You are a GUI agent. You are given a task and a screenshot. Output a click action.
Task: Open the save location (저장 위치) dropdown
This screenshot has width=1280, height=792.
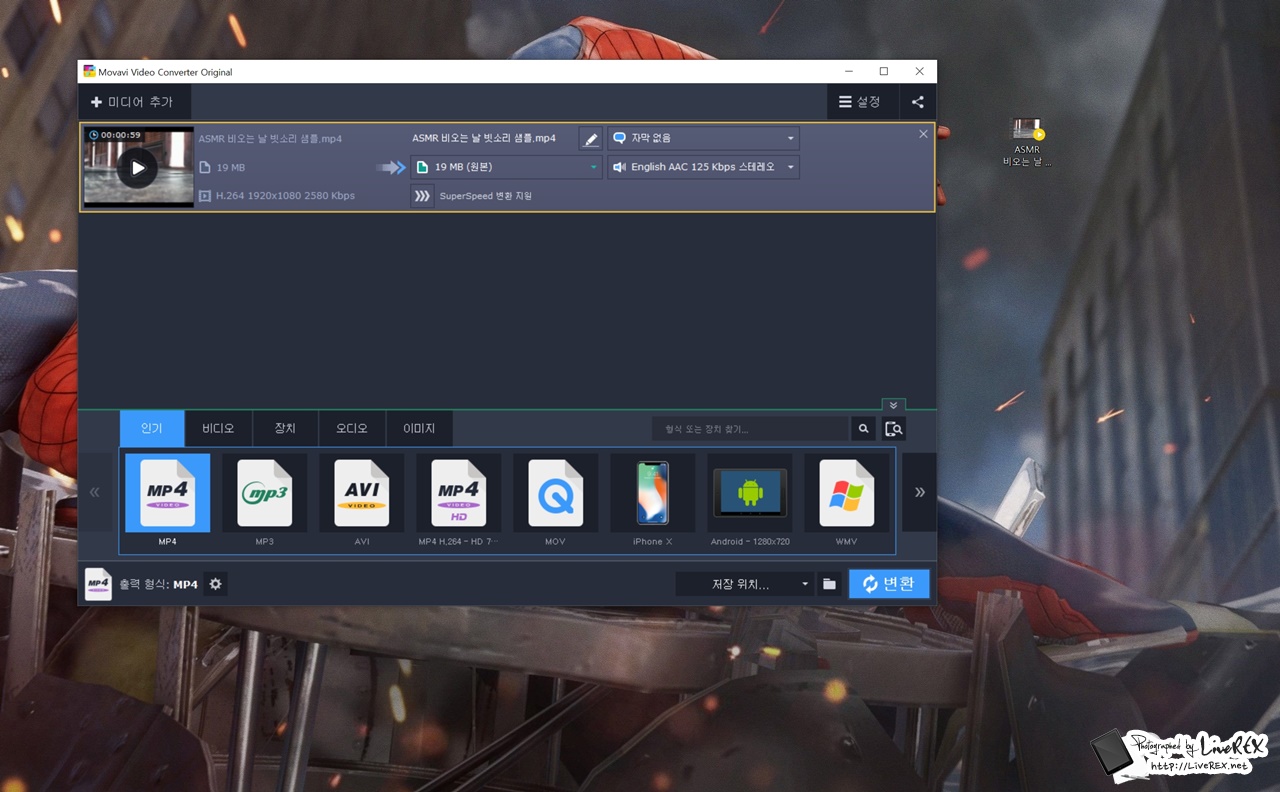click(x=744, y=584)
